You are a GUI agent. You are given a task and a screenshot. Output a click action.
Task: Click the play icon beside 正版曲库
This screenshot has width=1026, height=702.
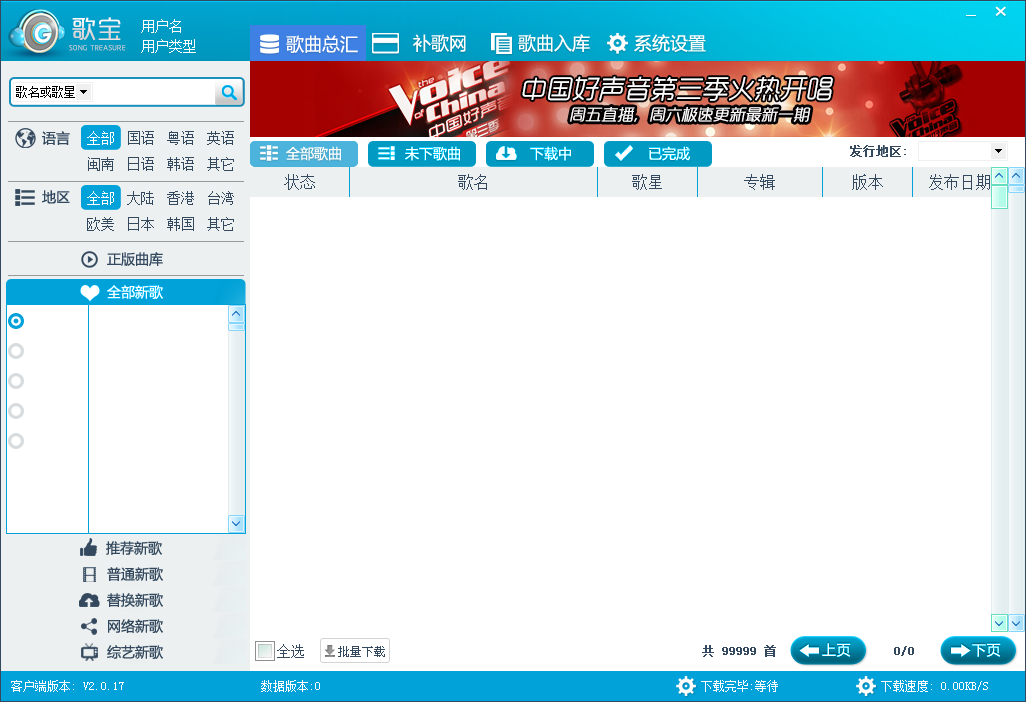(x=90, y=260)
